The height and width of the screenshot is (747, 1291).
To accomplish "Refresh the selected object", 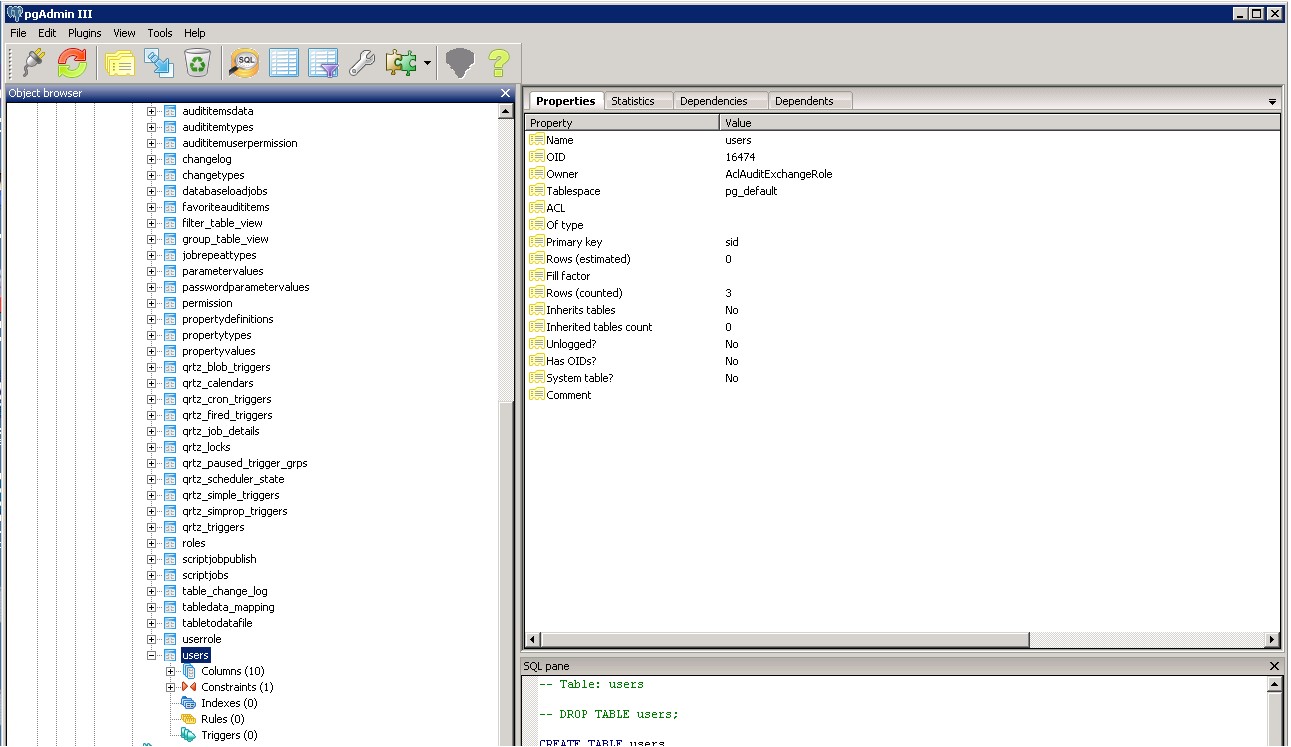I will [x=72, y=63].
